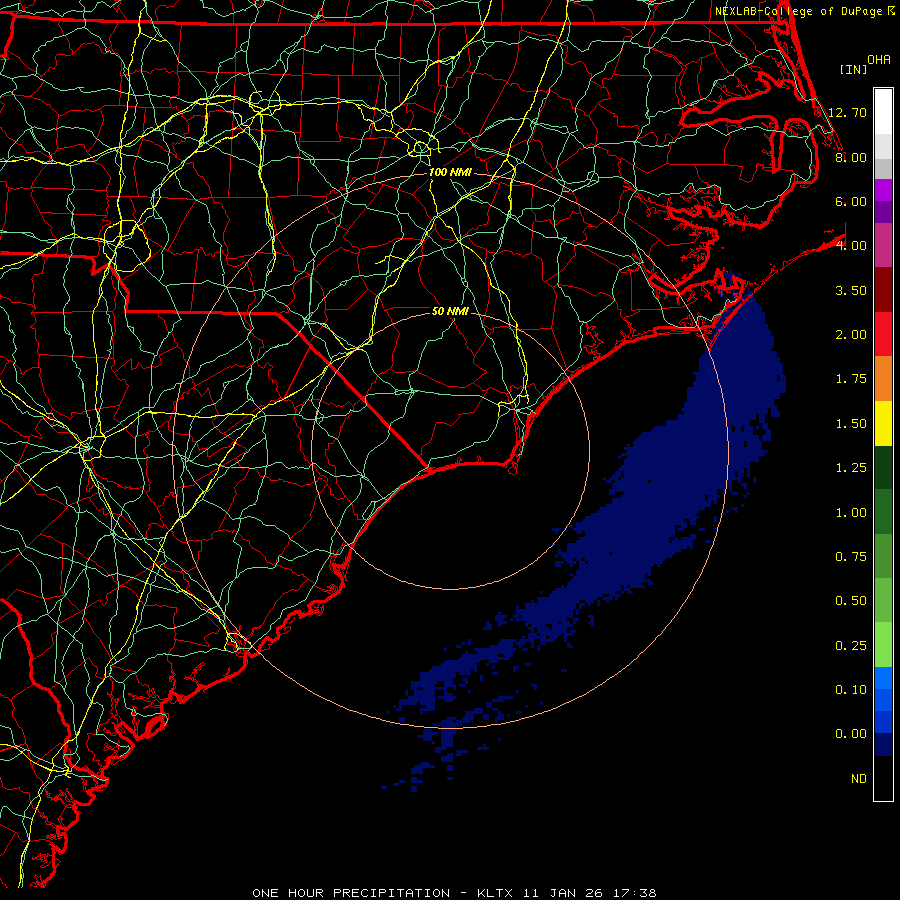The image size is (900, 900).
Task: Click the 0.10 legend value
Action: pos(851,690)
